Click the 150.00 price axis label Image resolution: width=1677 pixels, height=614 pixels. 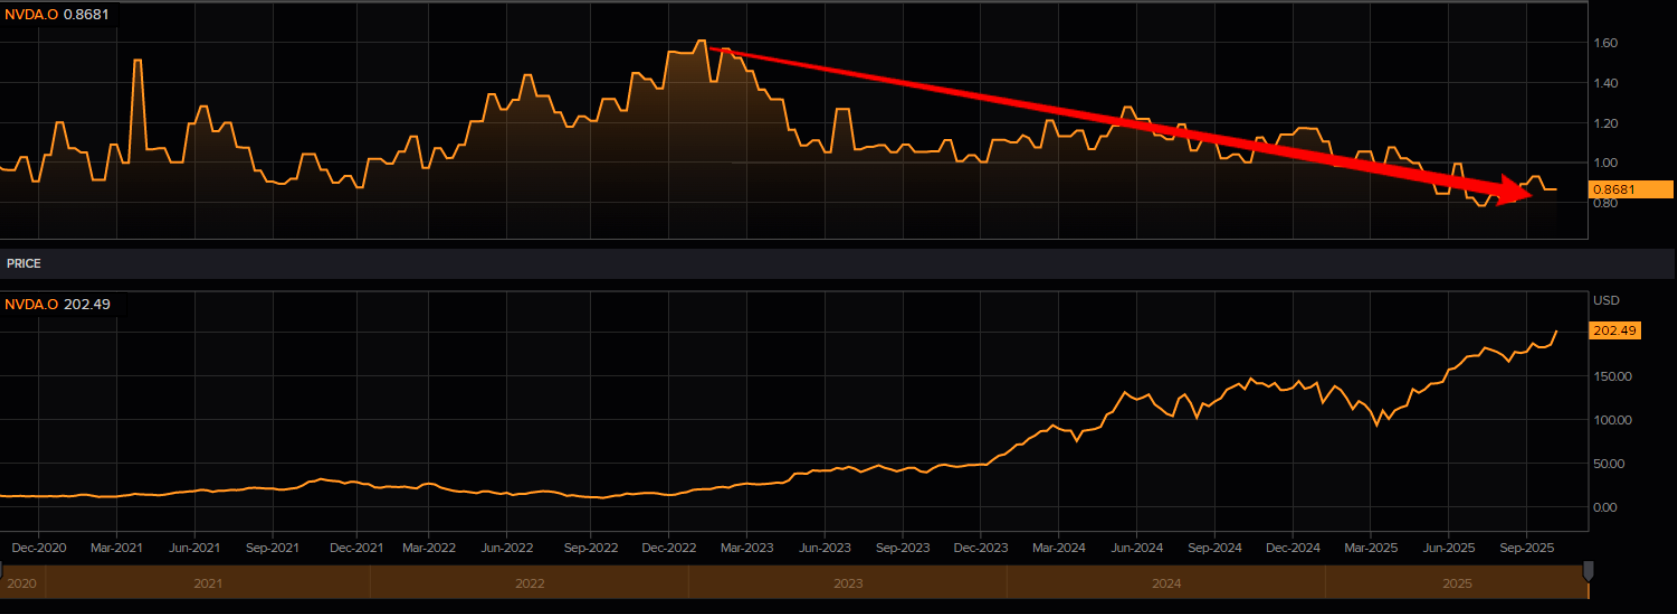(1611, 377)
